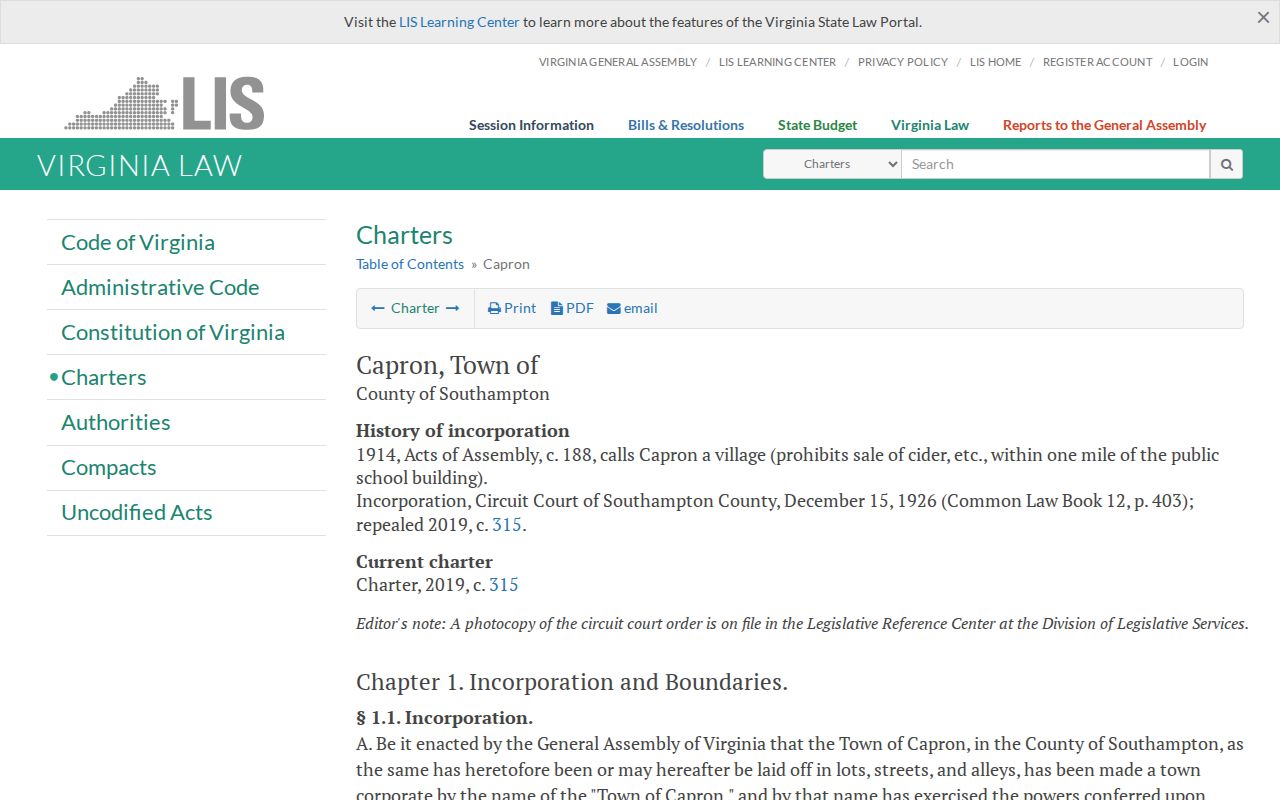The width and height of the screenshot is (1280, 800).
Task: Open Reports to the General Assembly
Action: click(1105, 125)
